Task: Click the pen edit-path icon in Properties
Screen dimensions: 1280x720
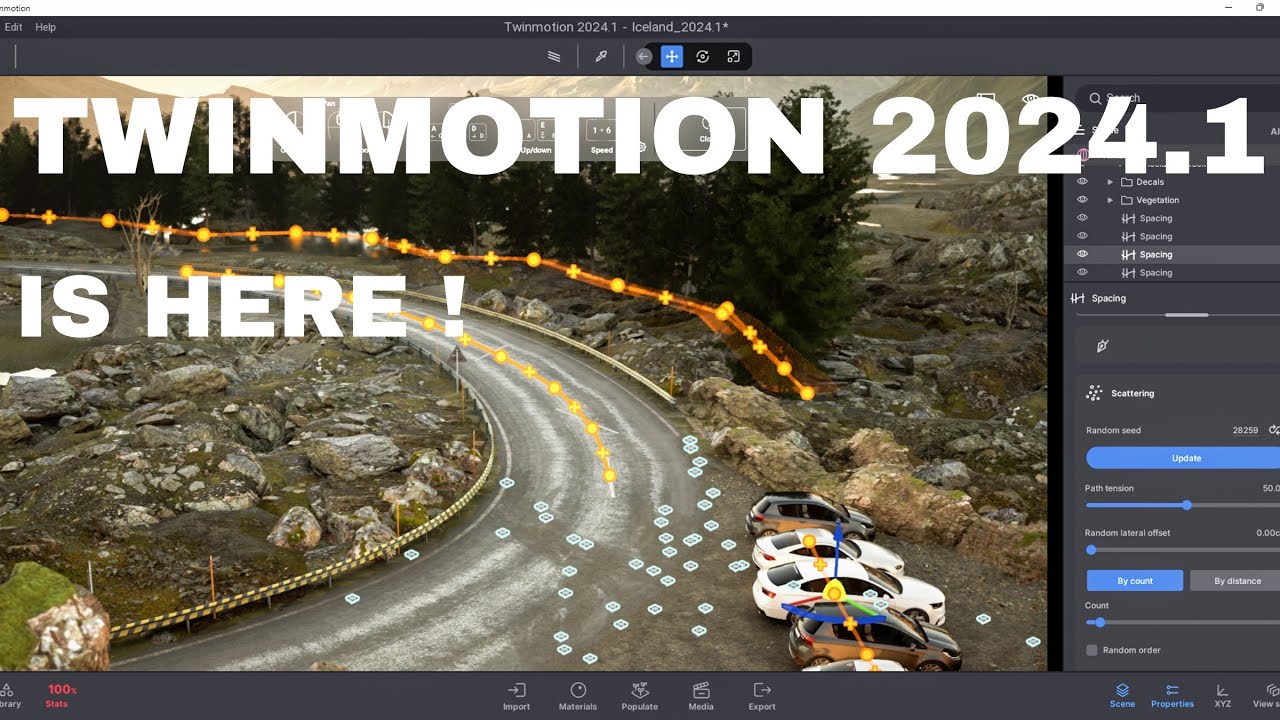Action: 1103,346
